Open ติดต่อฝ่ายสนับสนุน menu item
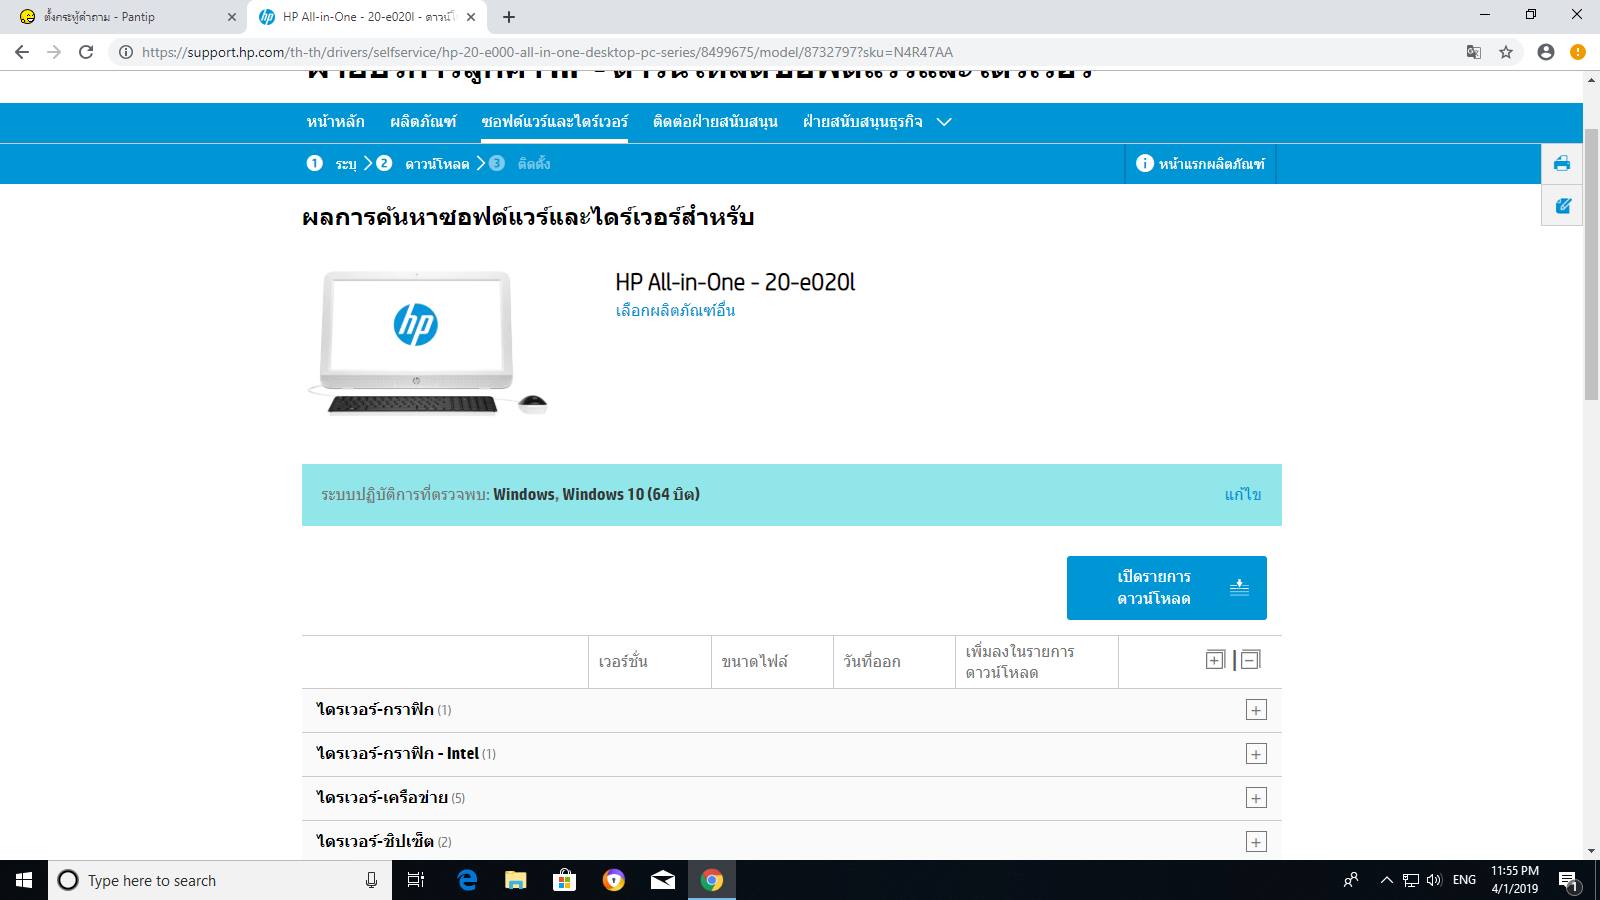 click(x=715, y=121)
